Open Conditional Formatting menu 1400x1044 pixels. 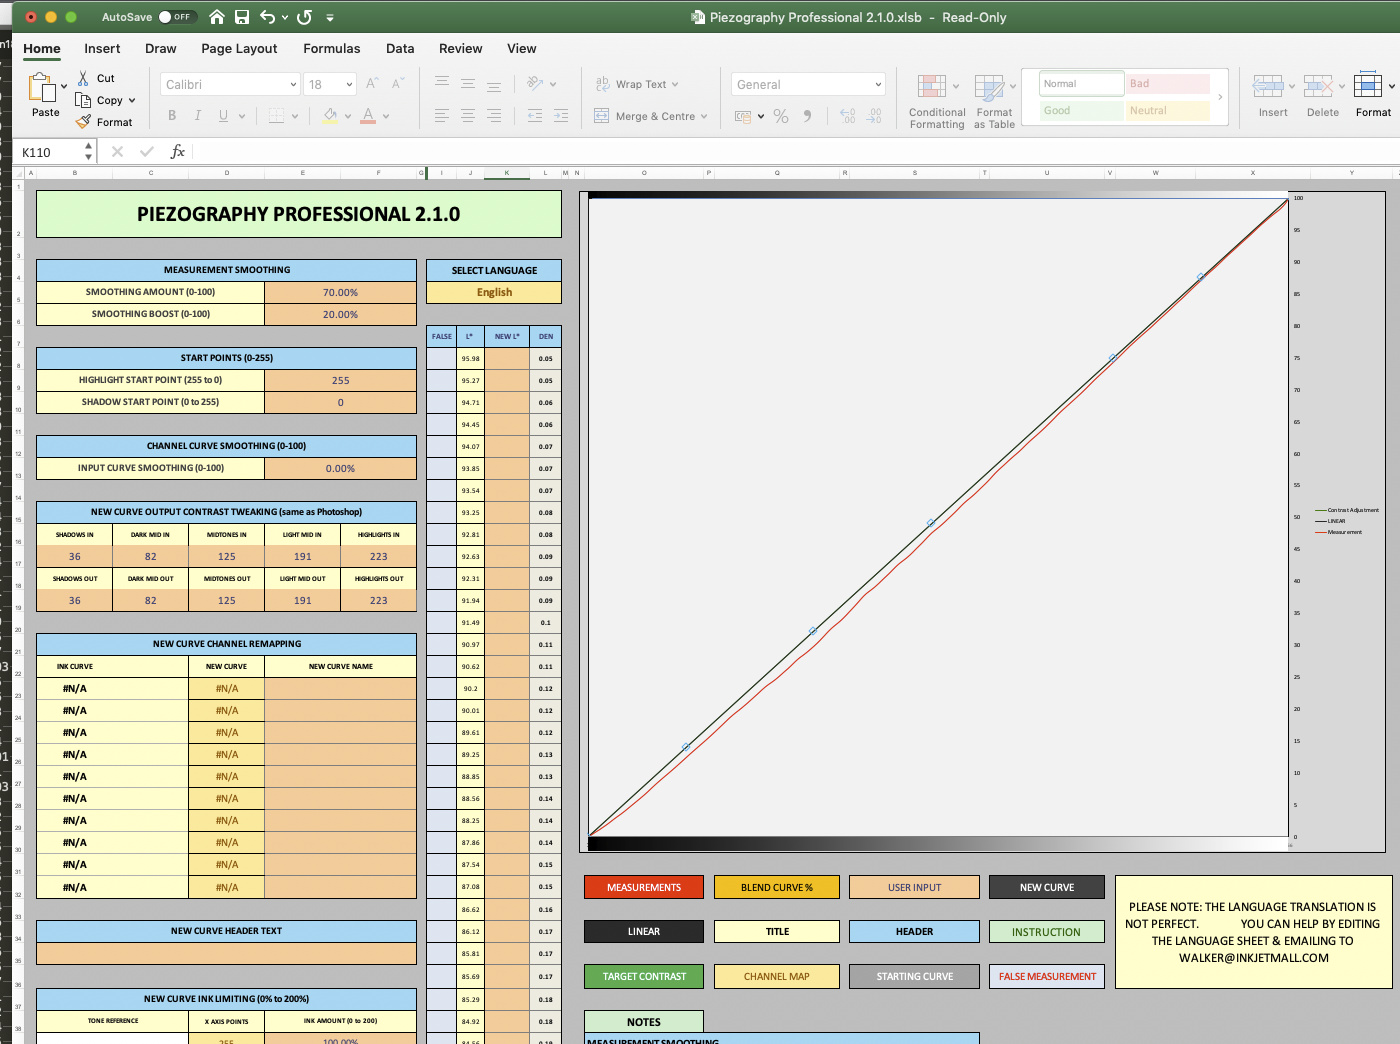[937, 101]
